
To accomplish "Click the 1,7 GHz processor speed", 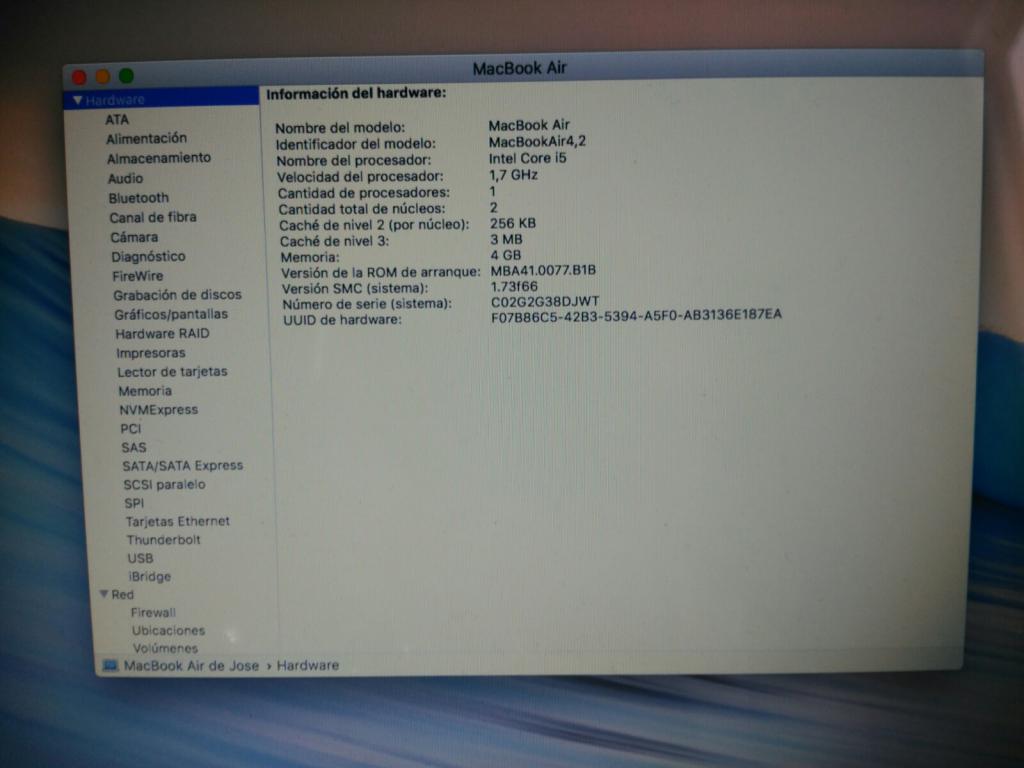I will 513,175.
